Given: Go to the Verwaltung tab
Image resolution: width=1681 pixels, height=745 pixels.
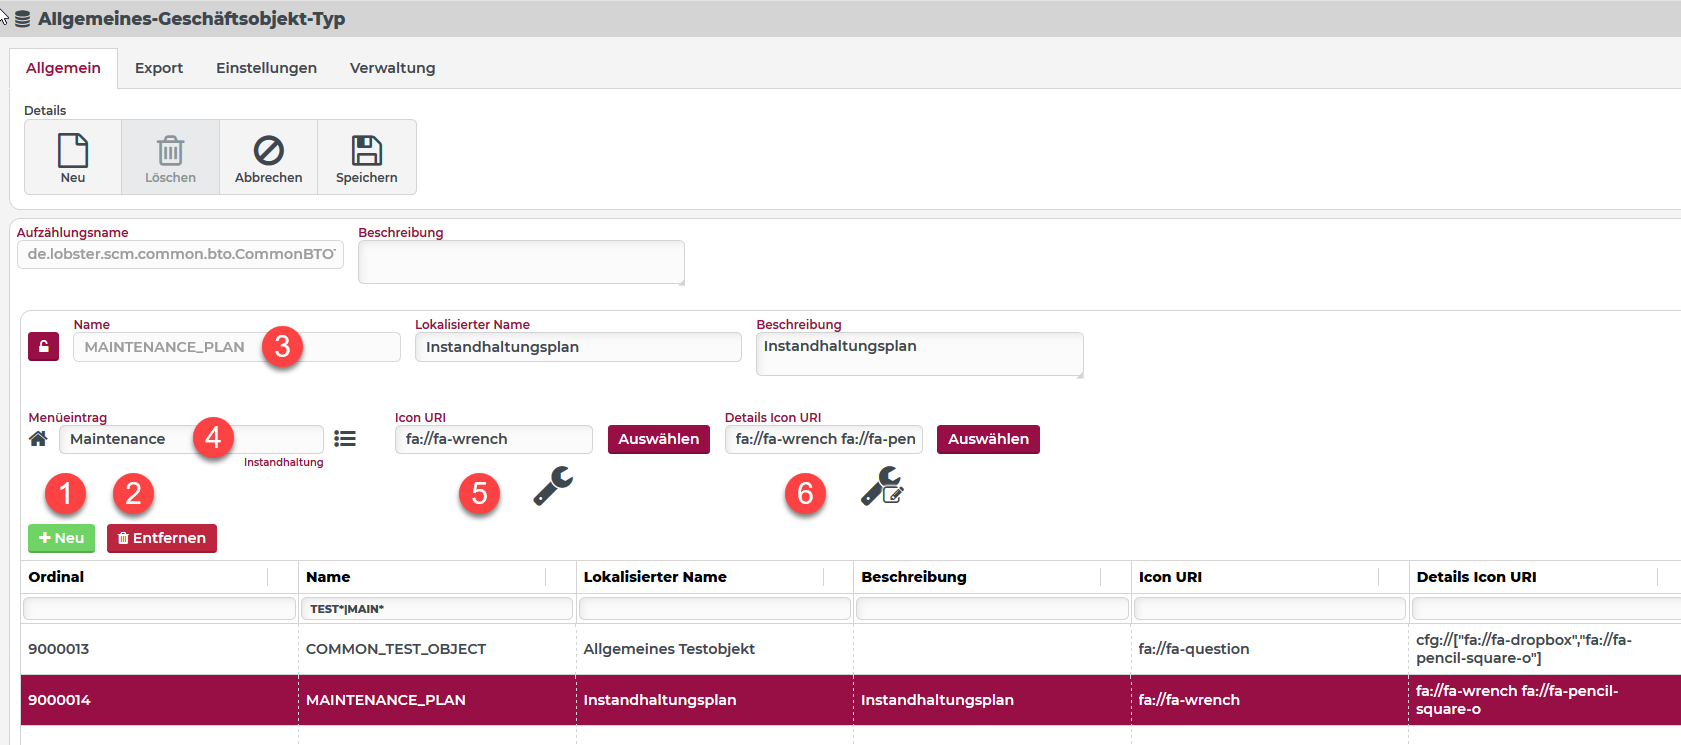Looking at the screenshot, I should pyautogui.click(x=392, y=68).
